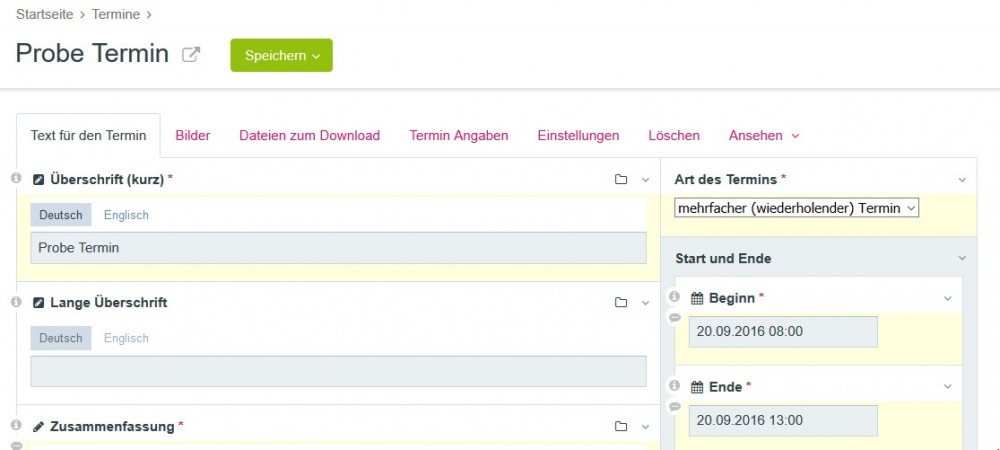Click edit icon before Lange Überschrift label

[39, 303]
